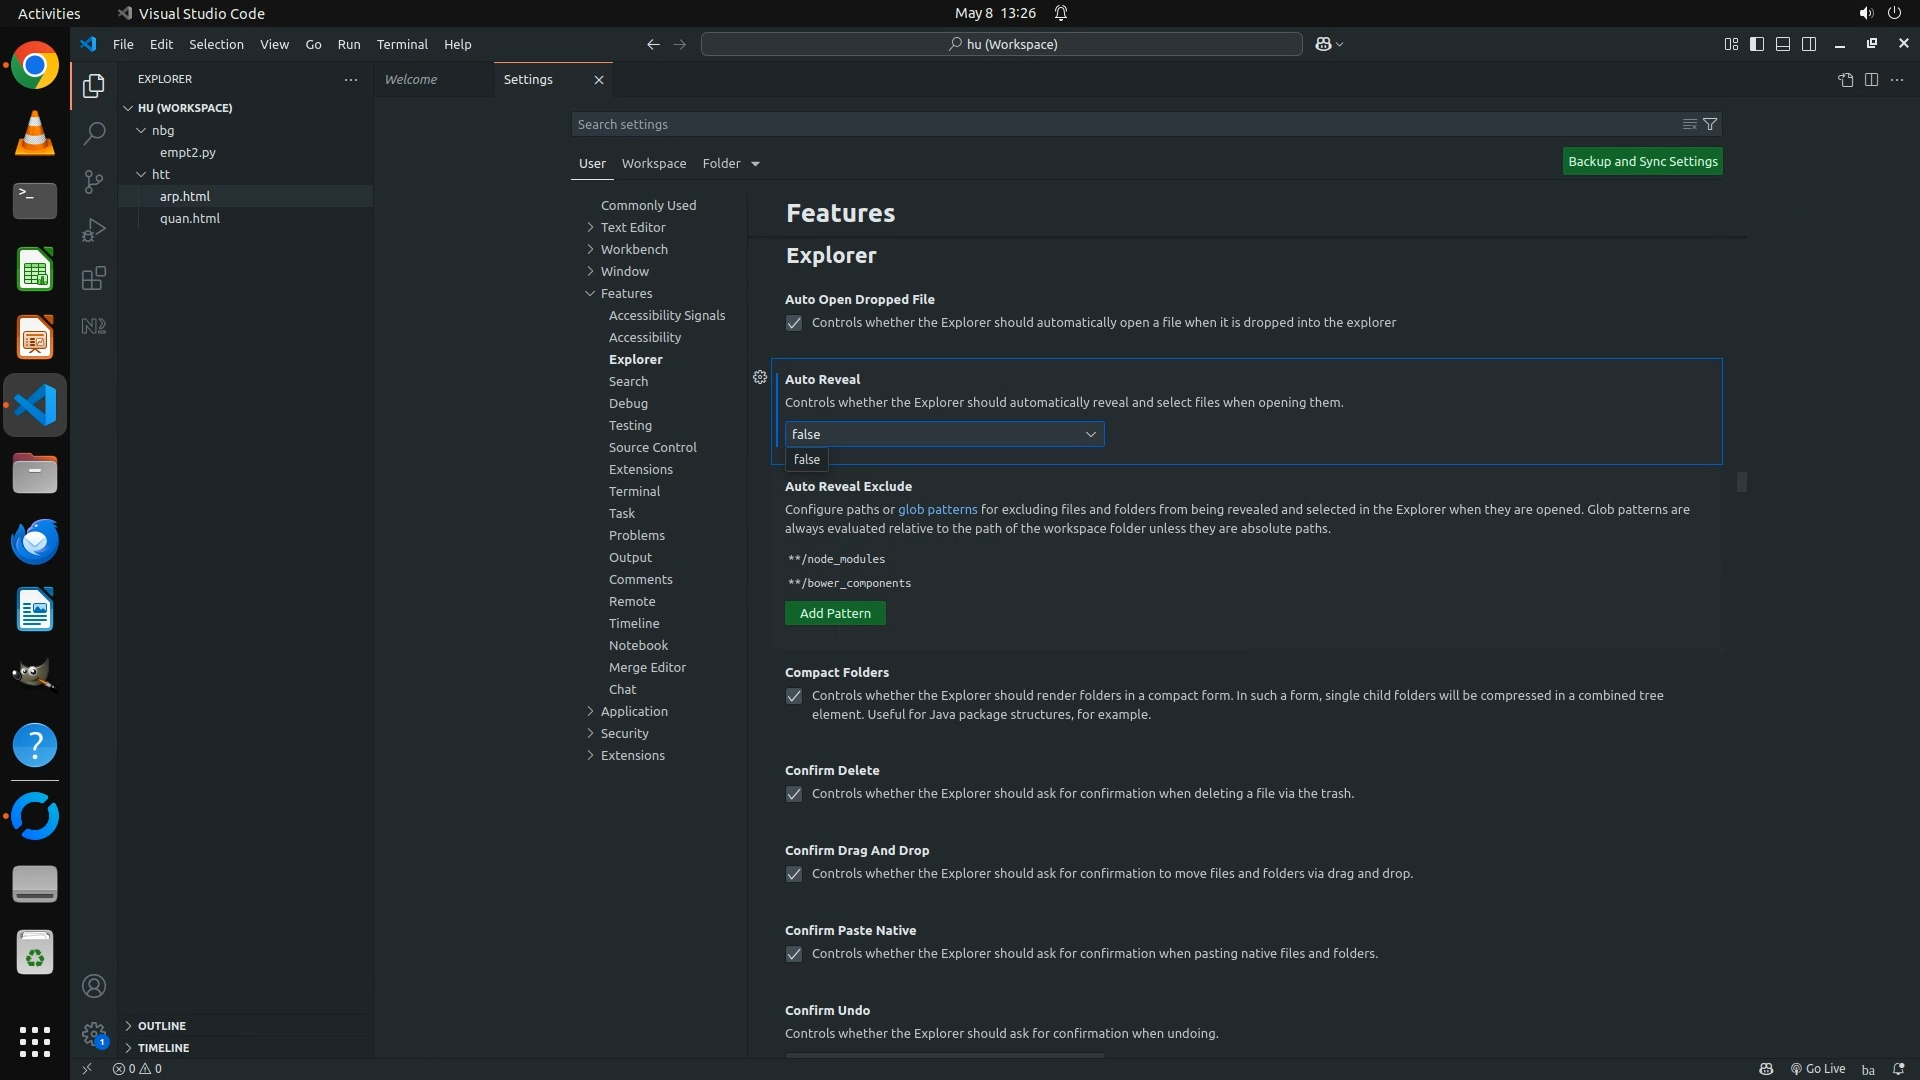Open the glob patterns link
The height and width of the screenshot is (1080, 1920).
(937, 509)
